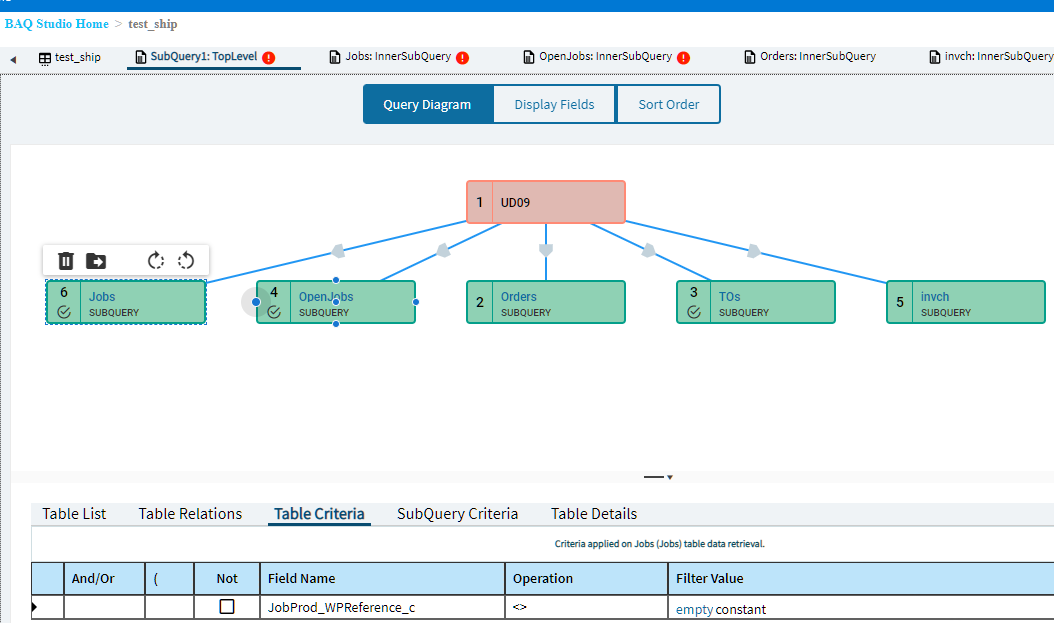Click the checkmark icon on TOs subquery node
The width and height of the screenshot is (1054, 623).
[694, 312]
